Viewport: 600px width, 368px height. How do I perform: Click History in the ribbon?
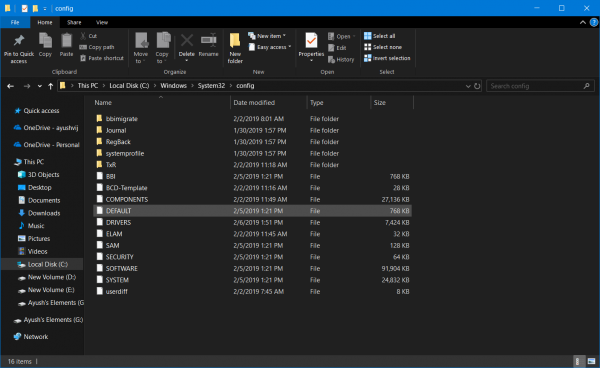coord(341,60)
